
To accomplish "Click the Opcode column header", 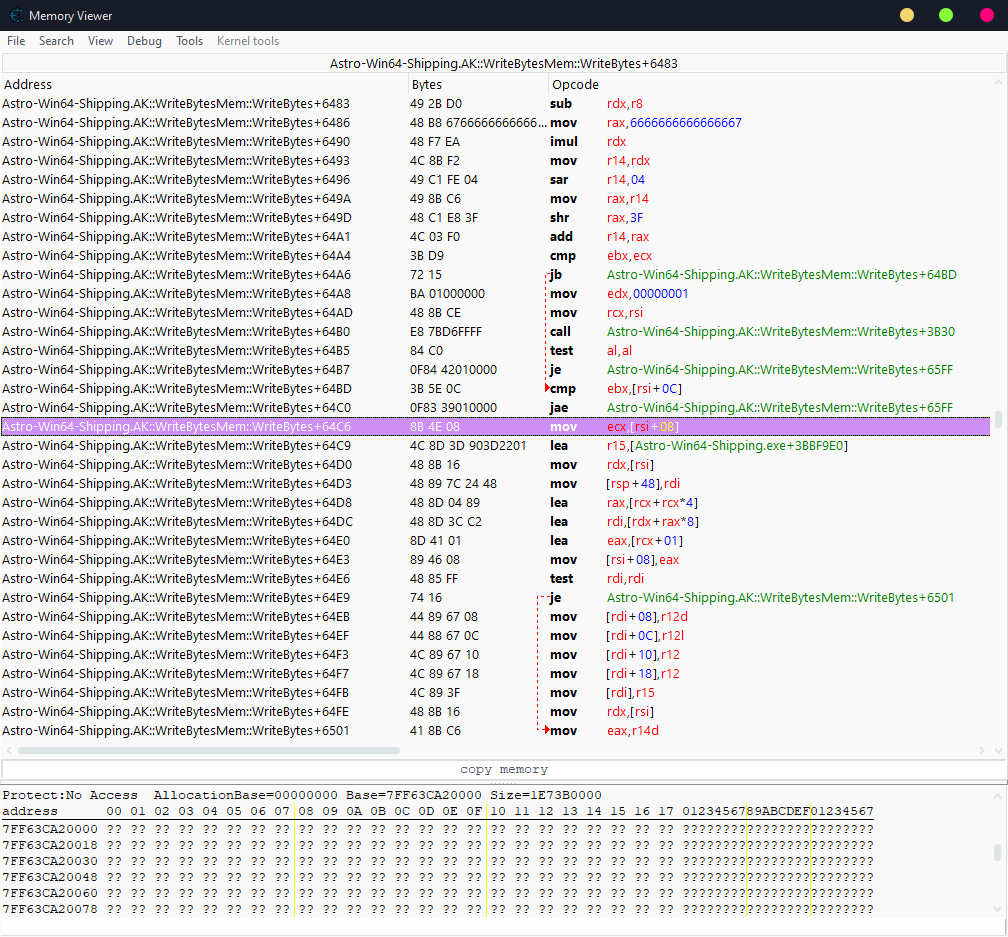I will [x=575, y=85].
